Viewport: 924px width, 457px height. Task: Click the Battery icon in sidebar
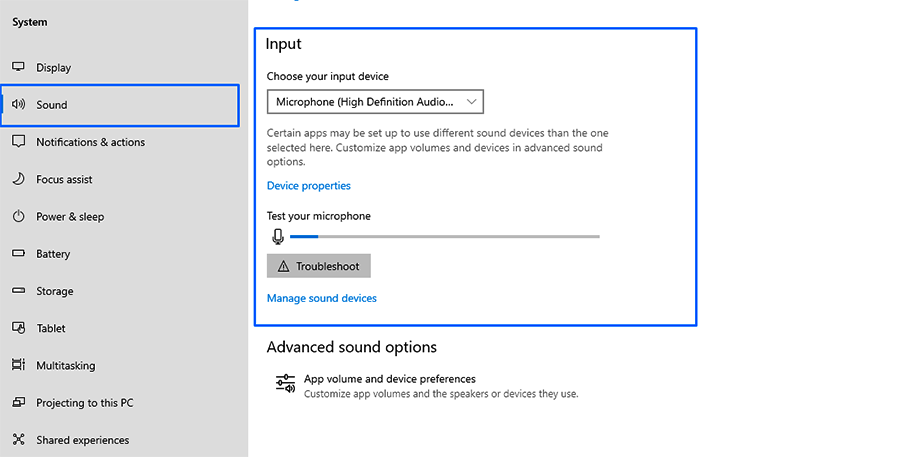coord(19,253)
